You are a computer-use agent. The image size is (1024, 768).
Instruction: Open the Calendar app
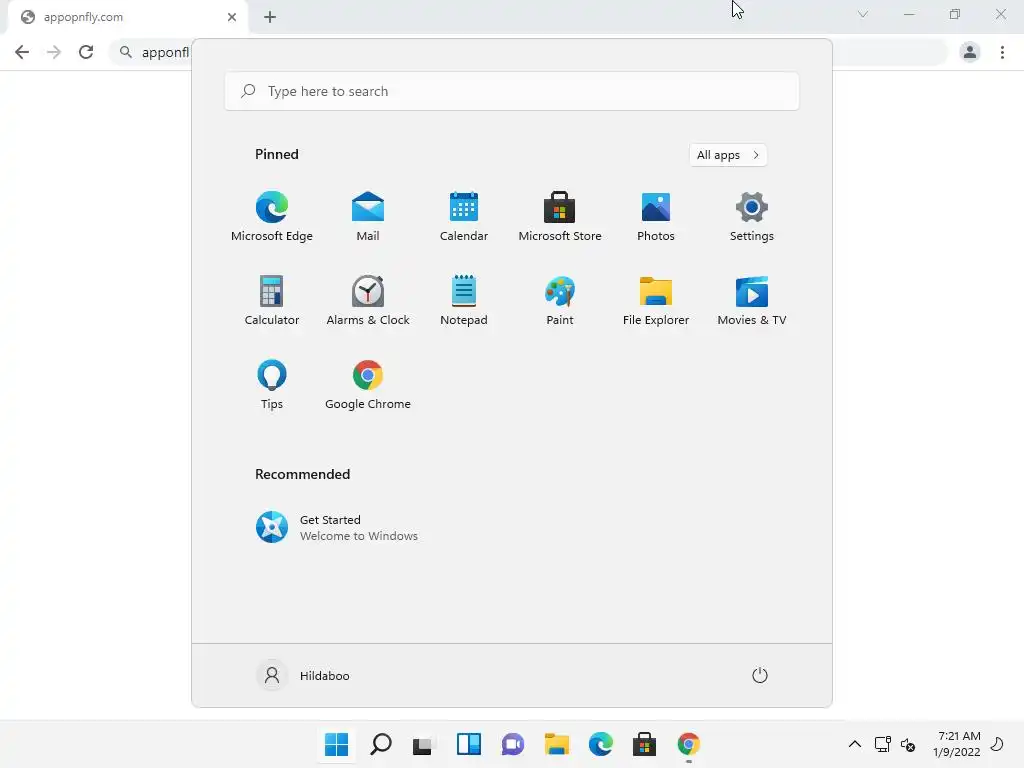[464, 217]
